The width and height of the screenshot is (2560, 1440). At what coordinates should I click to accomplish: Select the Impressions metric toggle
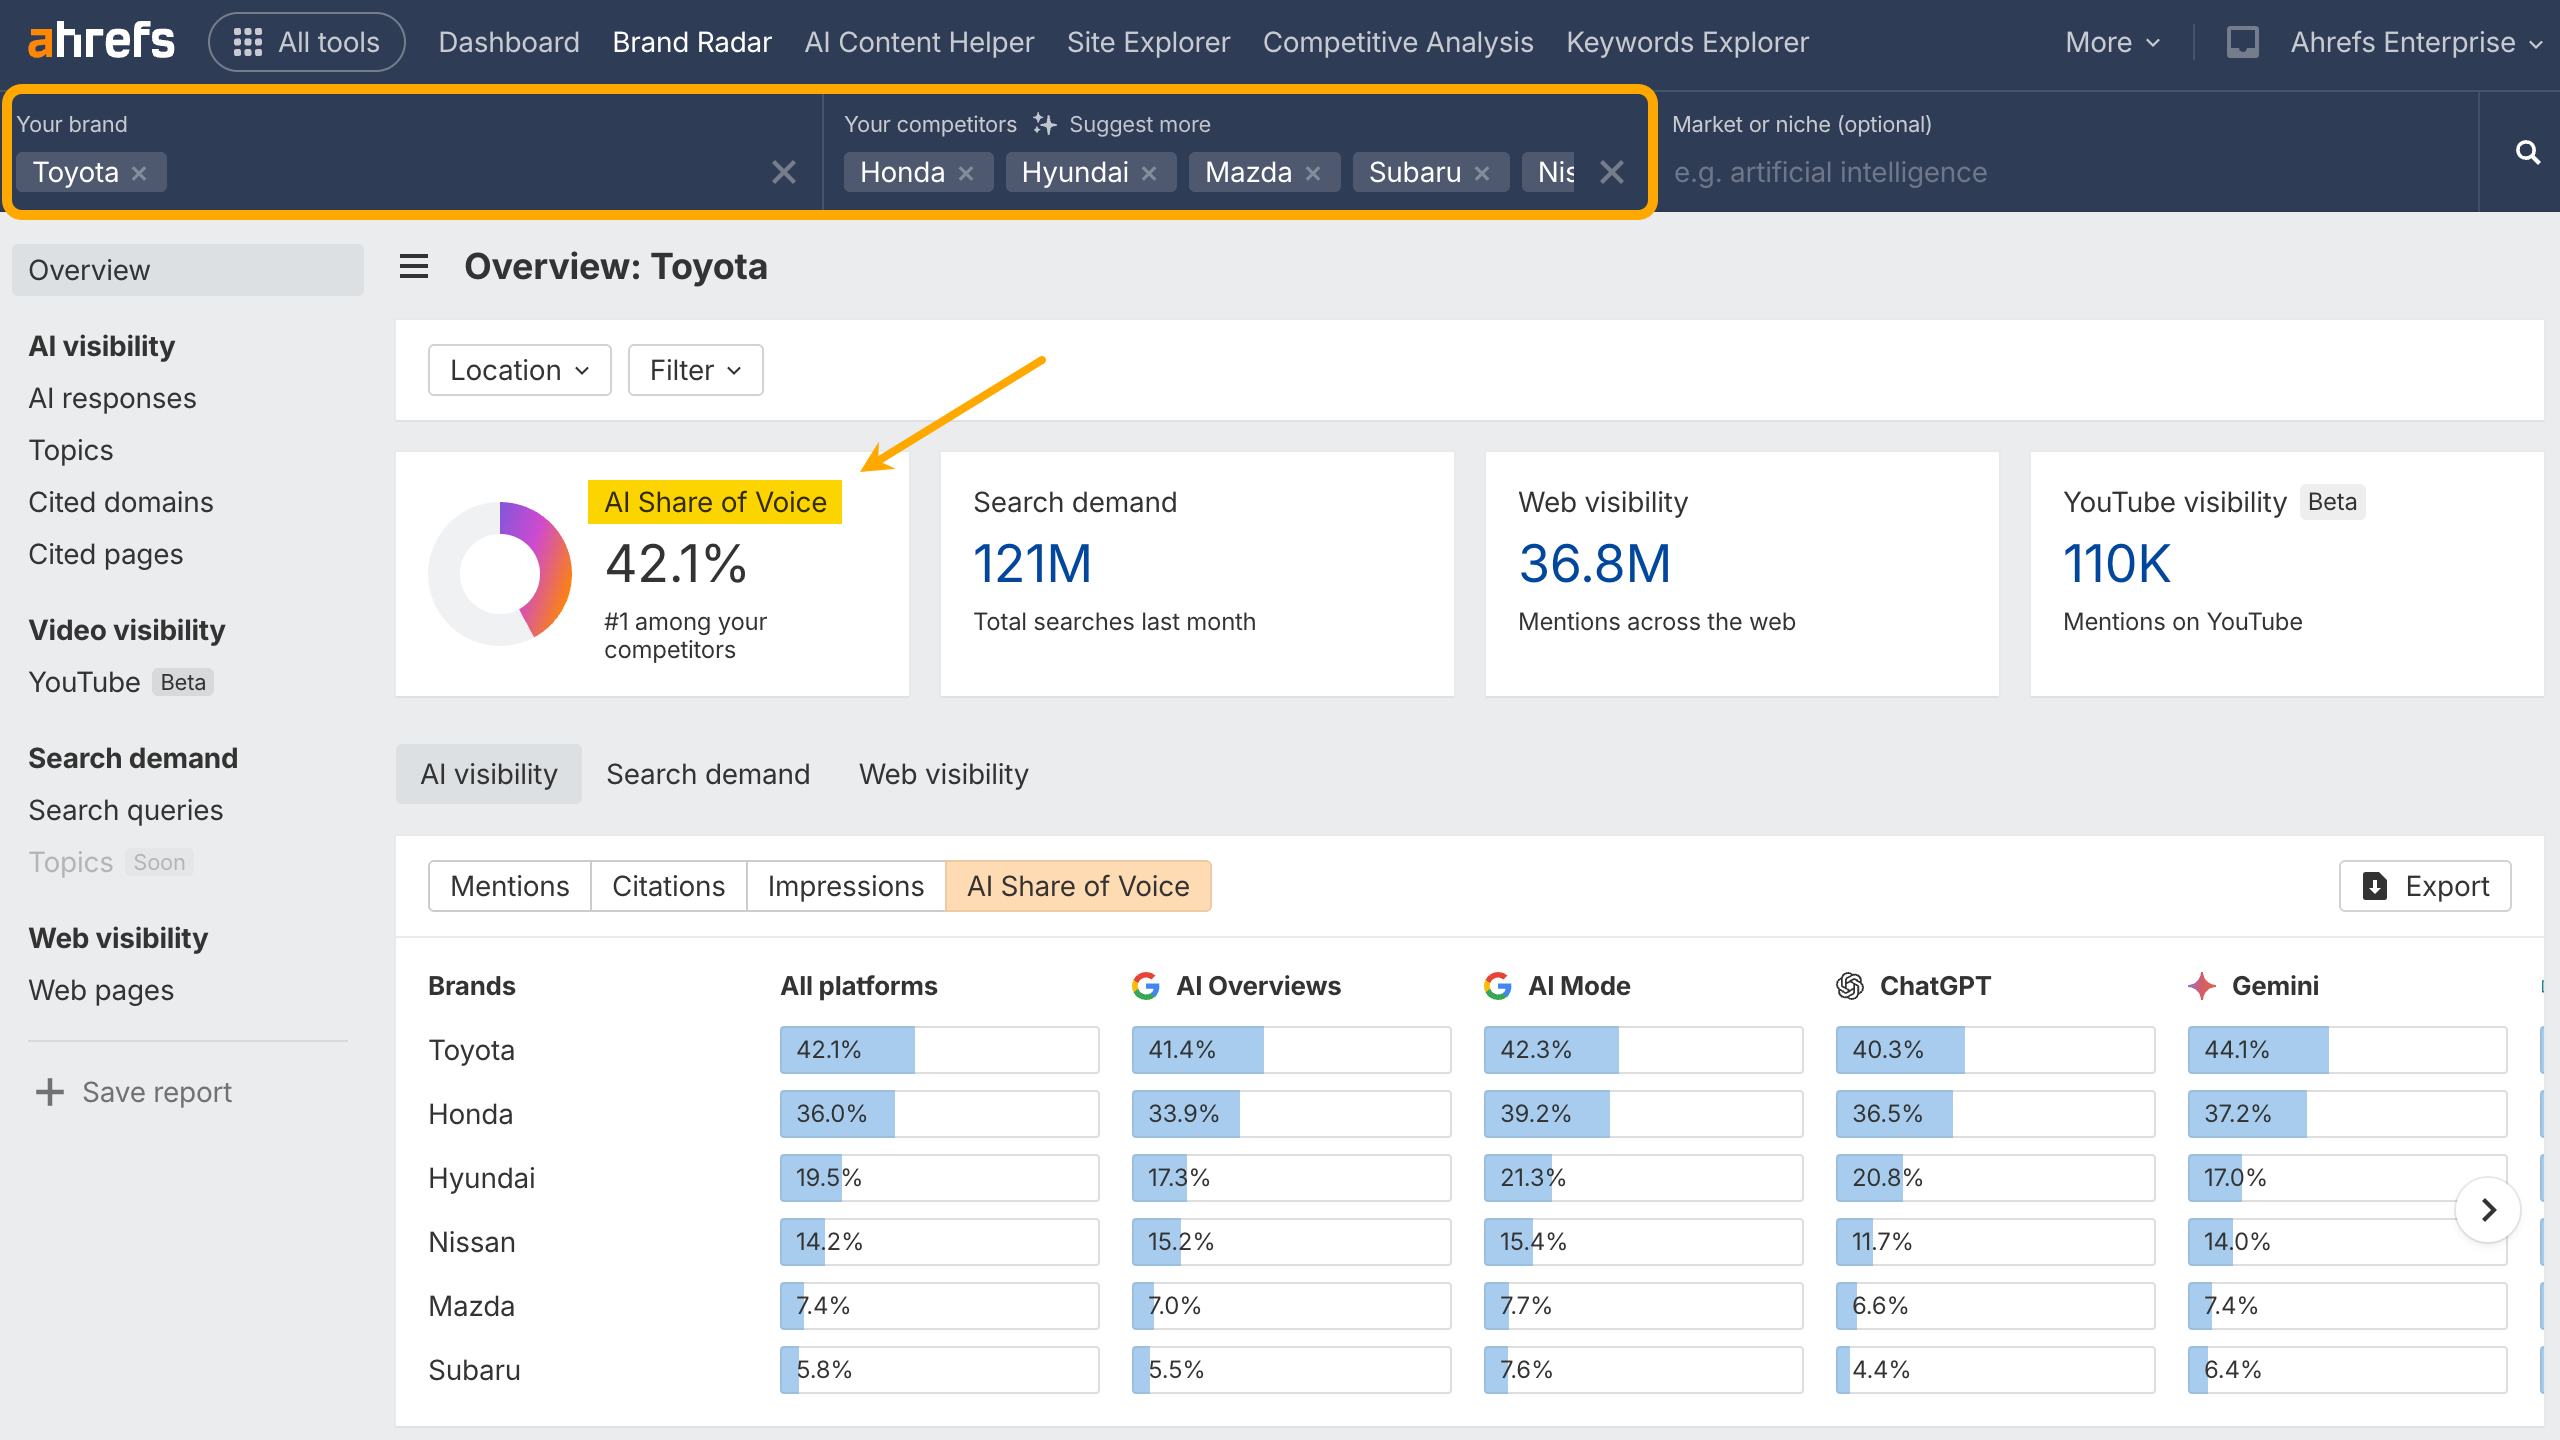click(845, 886)
